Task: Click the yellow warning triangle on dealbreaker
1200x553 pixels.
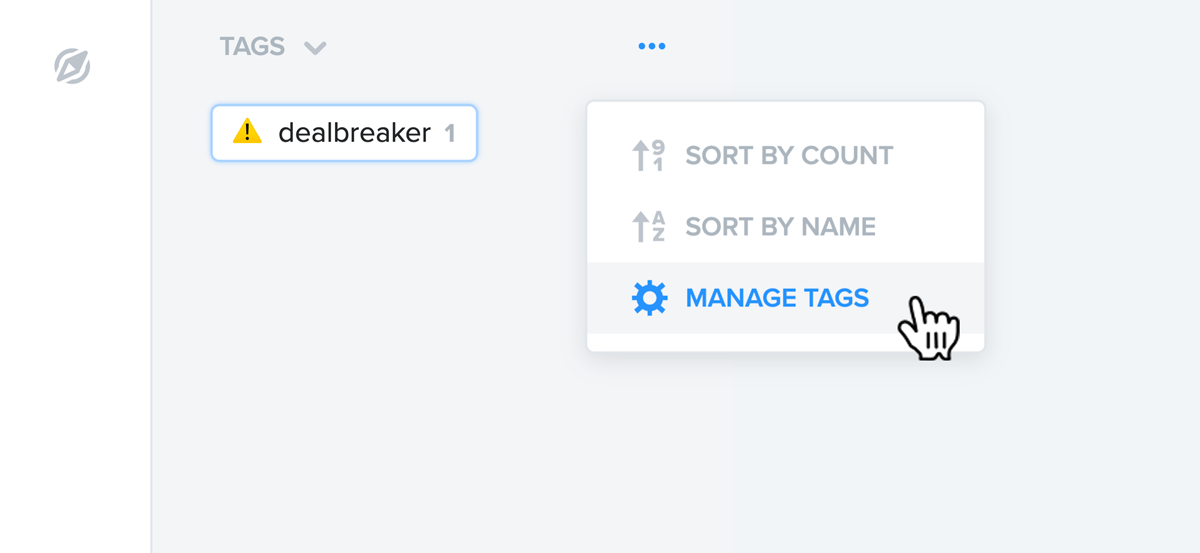Action: pyautogui.click(x=247, y=131)
